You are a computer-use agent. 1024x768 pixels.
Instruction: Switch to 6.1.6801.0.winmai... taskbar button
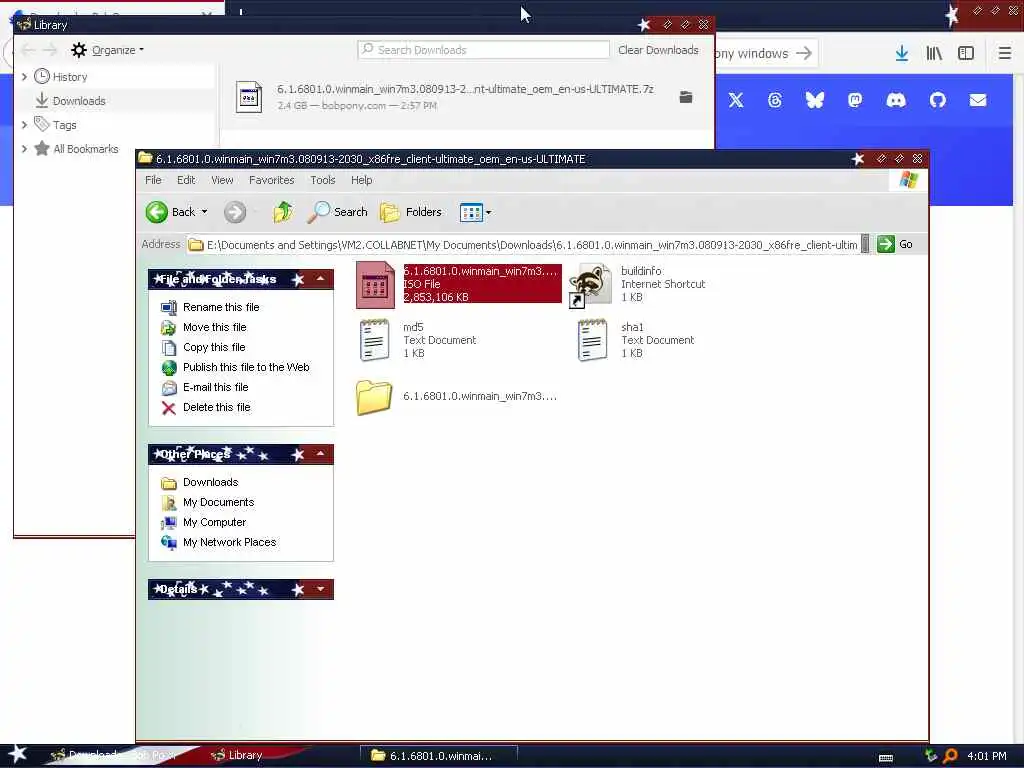click(x=439, y=756)
